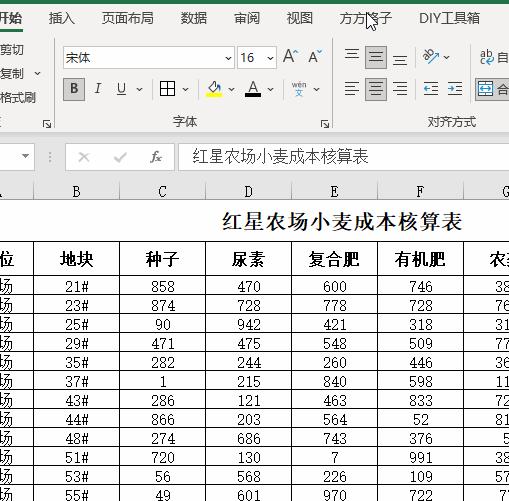
Task: Open the 数据 tab
Action: 194,18
